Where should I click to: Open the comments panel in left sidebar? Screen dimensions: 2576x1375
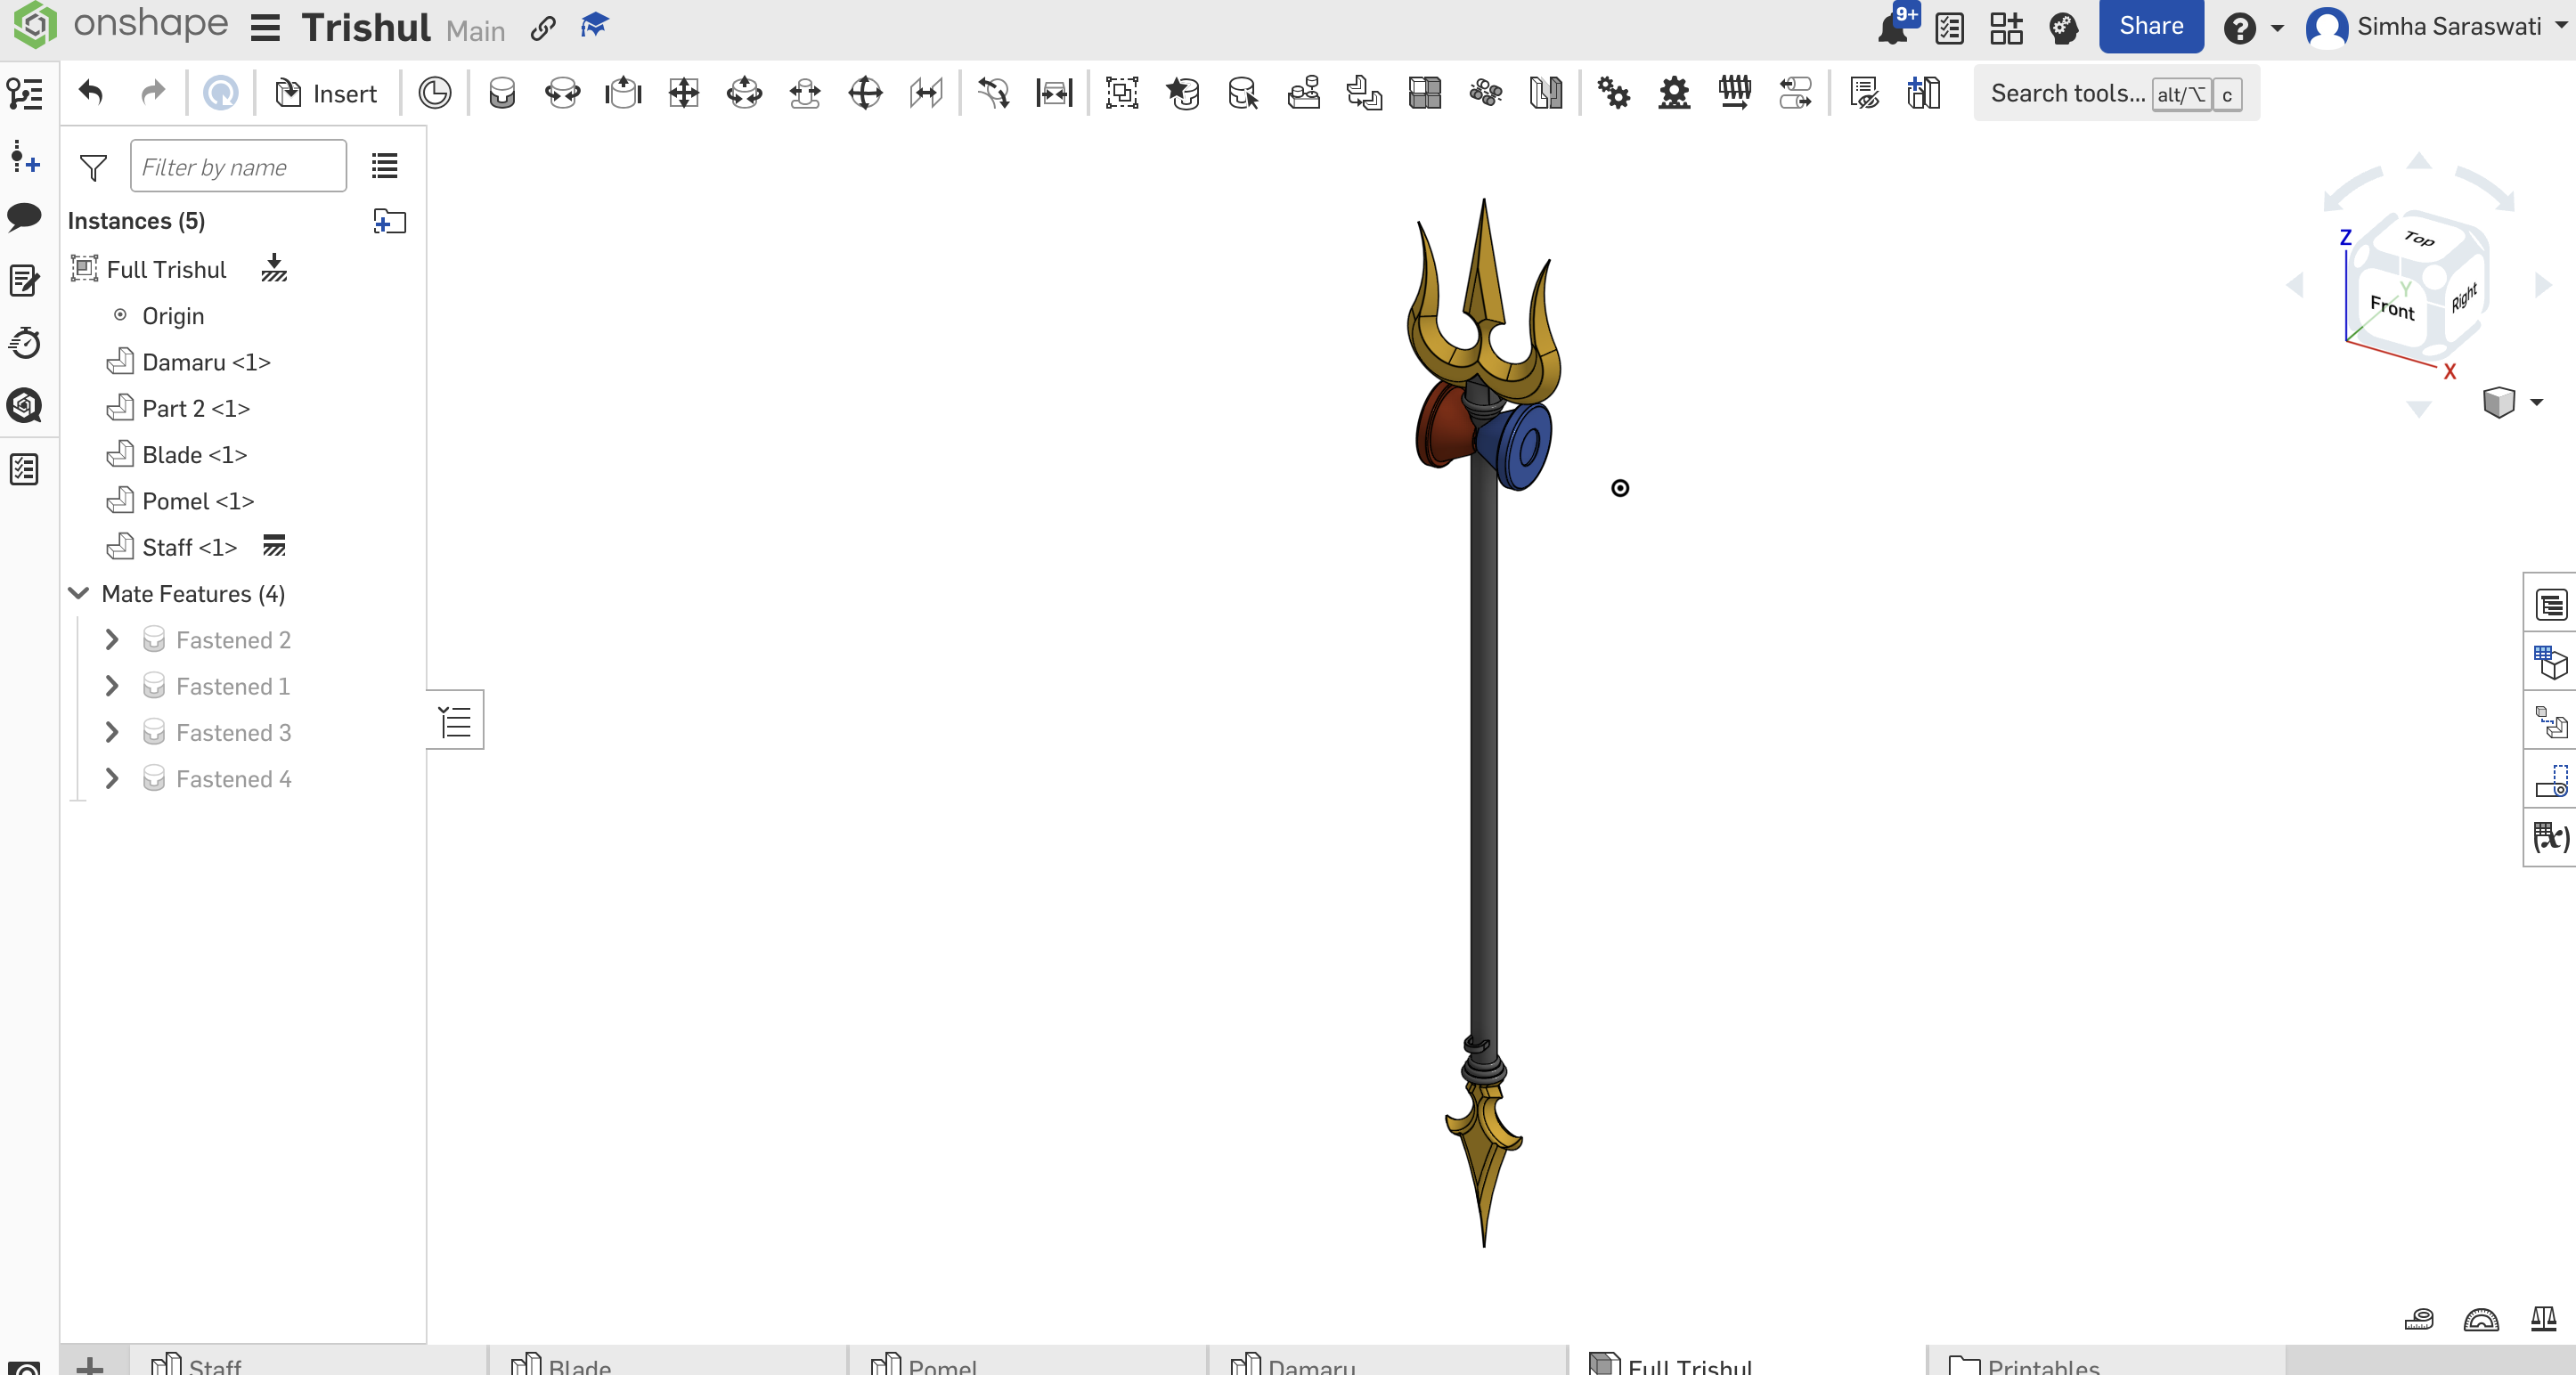[x=25, y=217]
